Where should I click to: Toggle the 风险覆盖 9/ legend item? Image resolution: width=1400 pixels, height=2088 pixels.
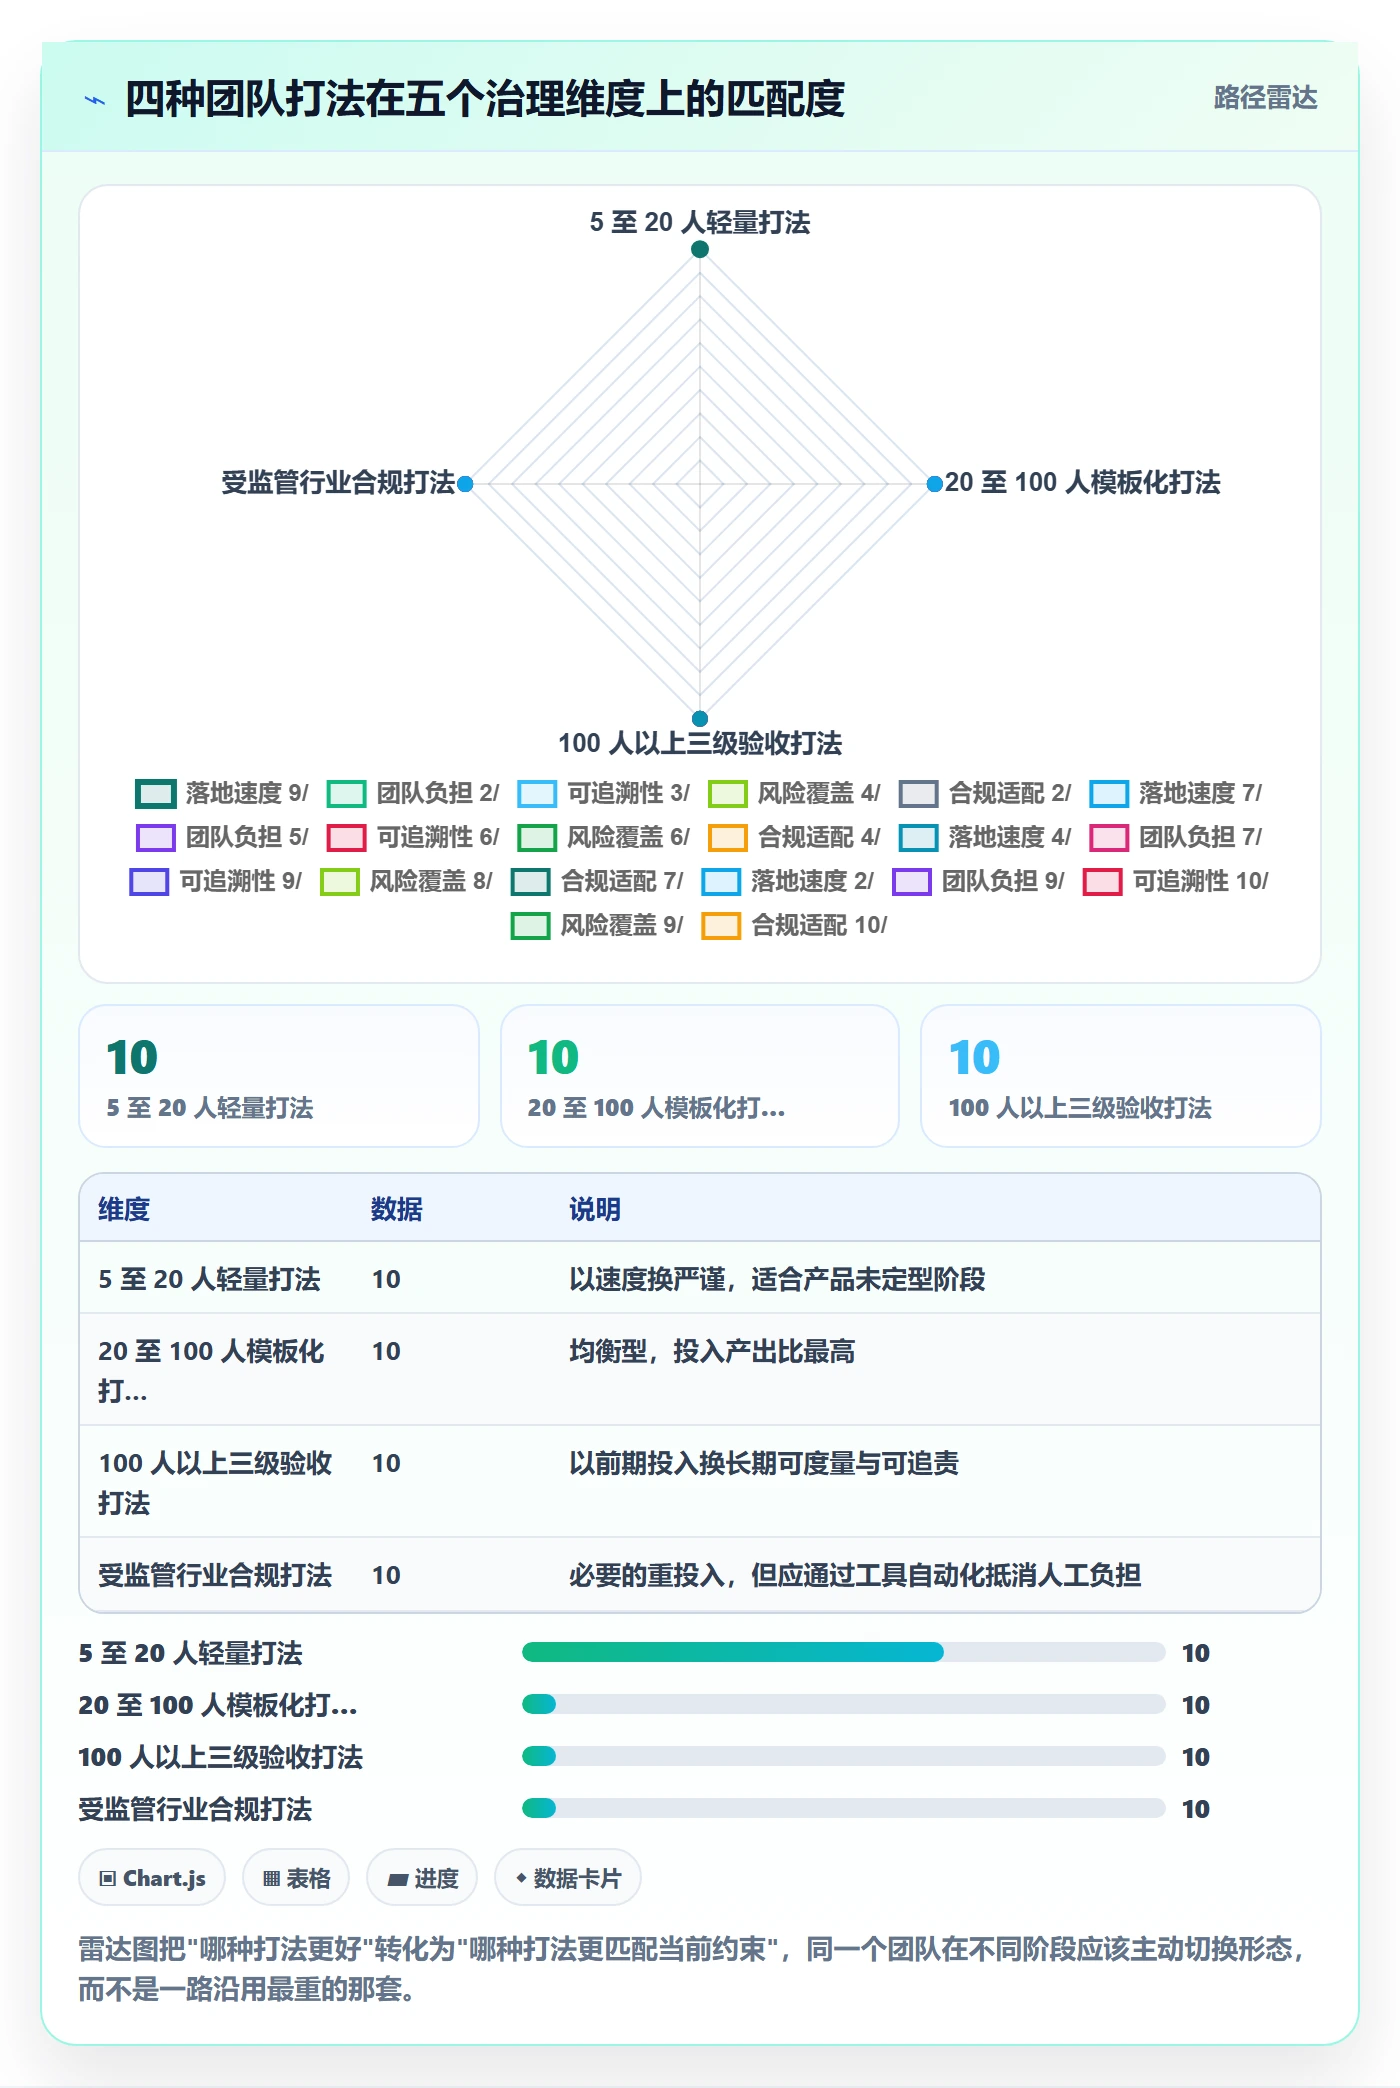pyautogui.click(x=598, y=925)
